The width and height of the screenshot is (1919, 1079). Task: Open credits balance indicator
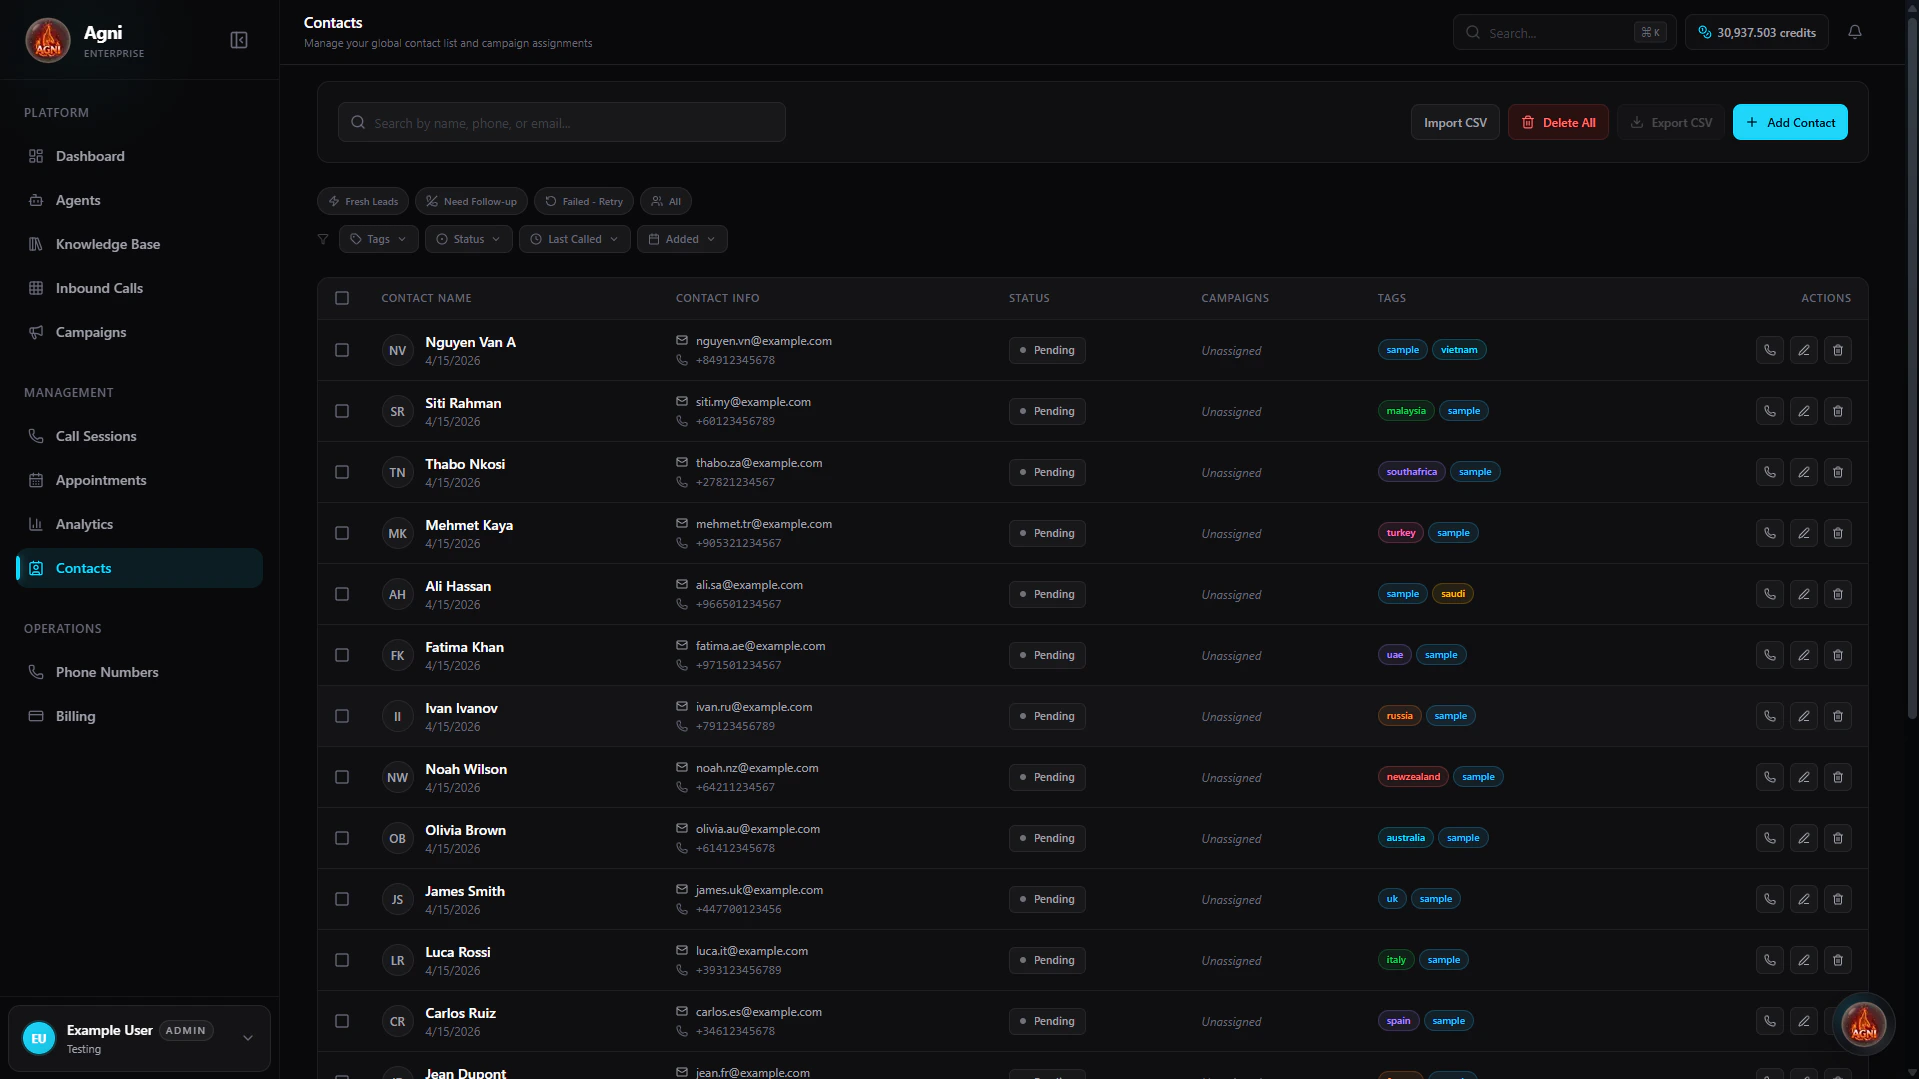[1757, 32]
